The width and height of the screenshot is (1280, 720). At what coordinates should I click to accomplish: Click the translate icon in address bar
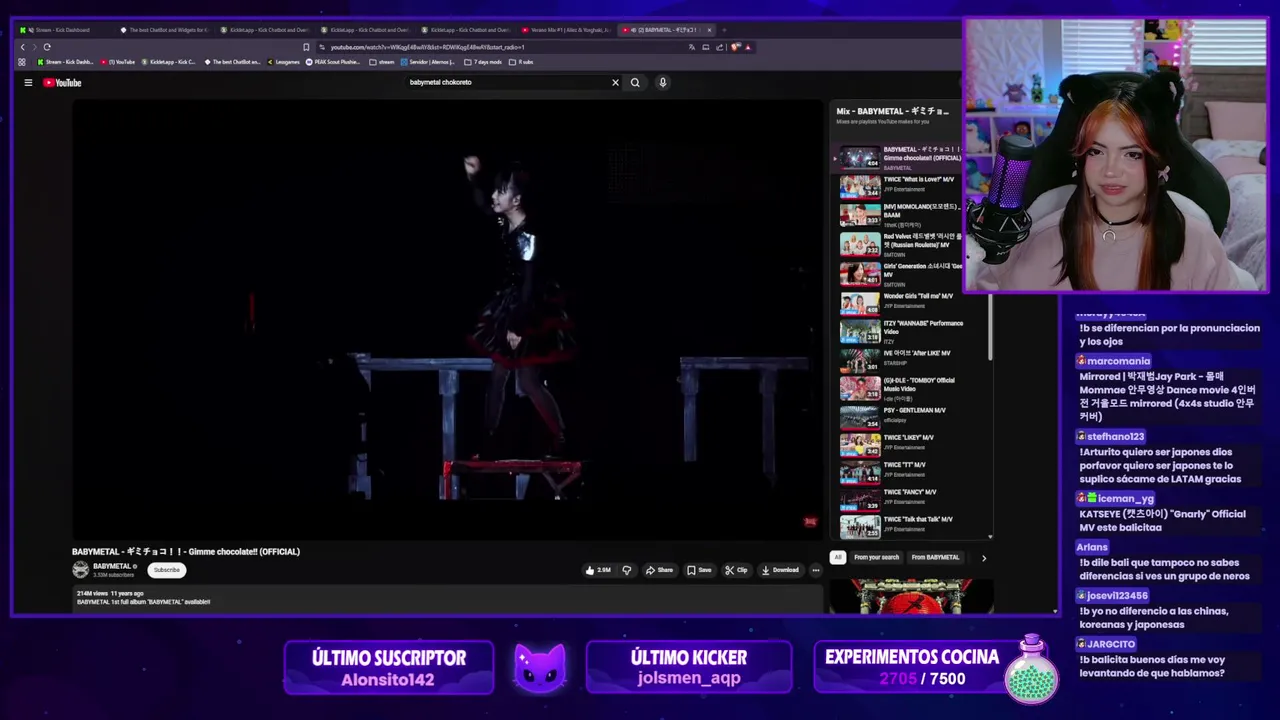[691, 47]
